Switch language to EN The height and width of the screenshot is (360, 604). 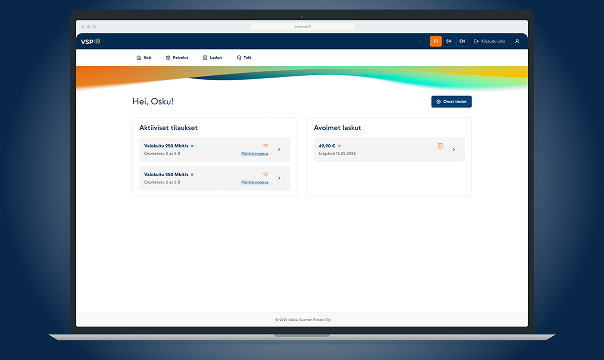(x=462, y=41)
